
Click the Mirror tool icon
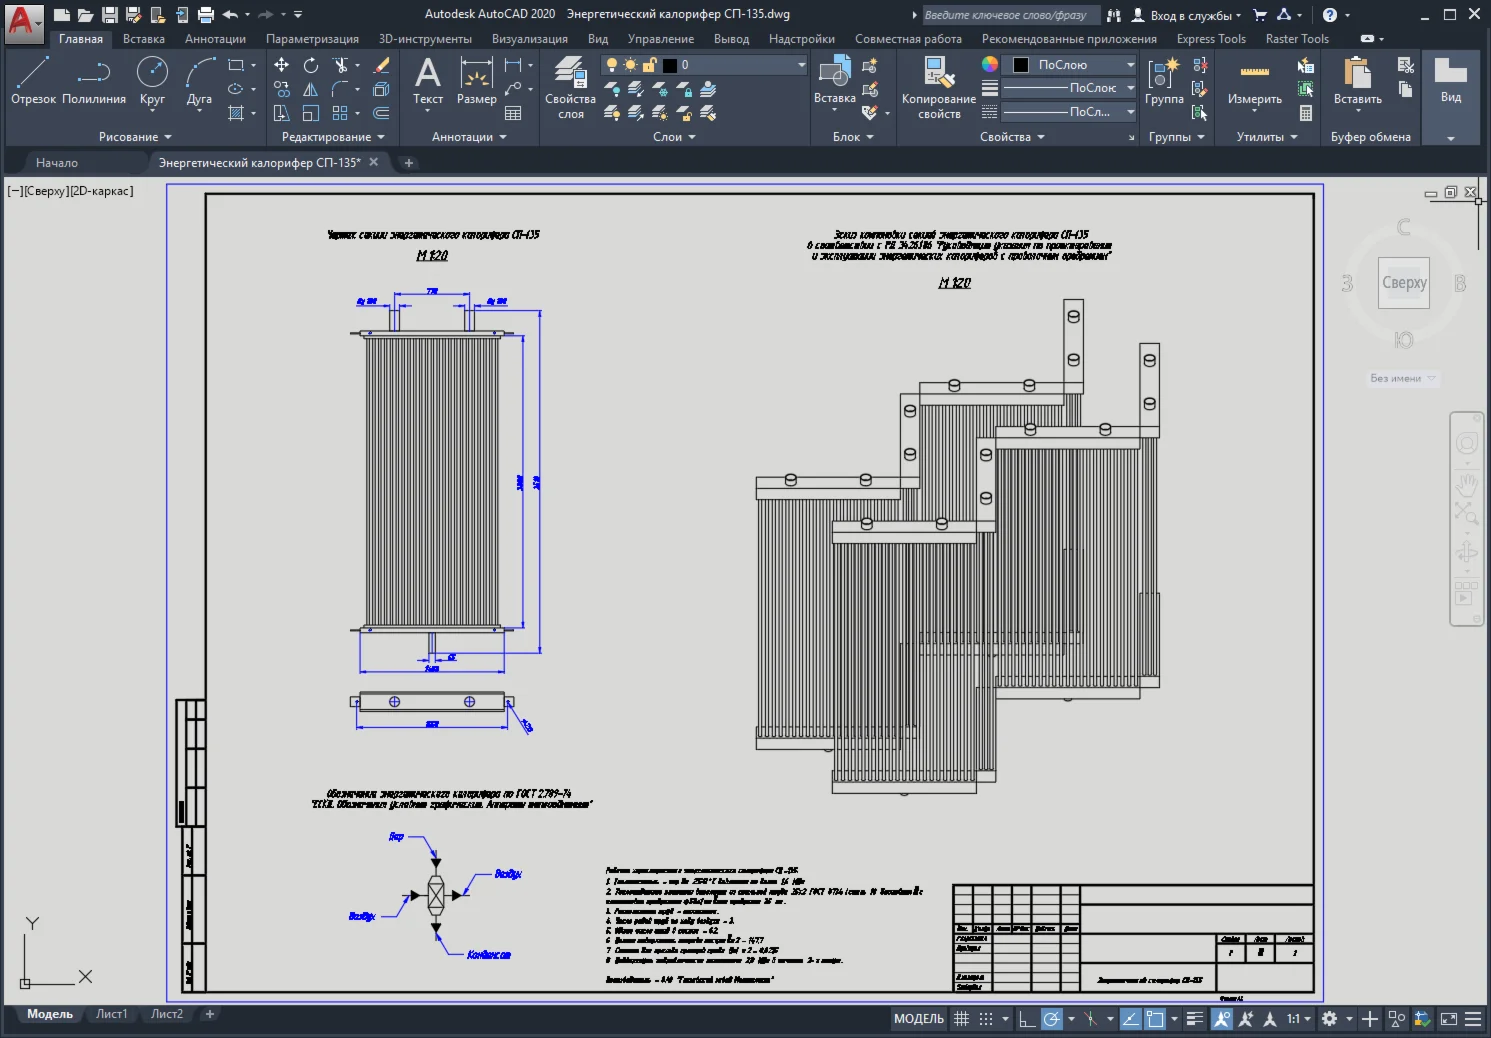pos(311,89)
